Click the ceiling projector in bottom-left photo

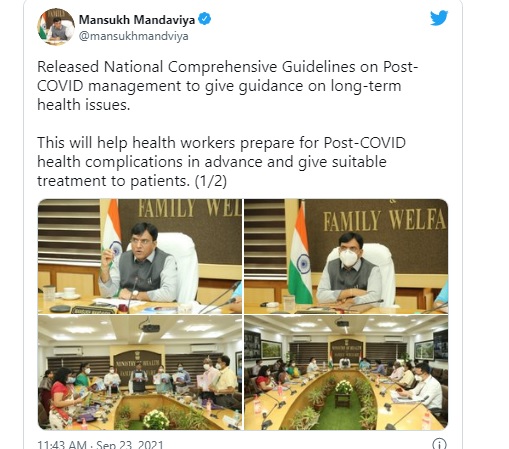148,326
